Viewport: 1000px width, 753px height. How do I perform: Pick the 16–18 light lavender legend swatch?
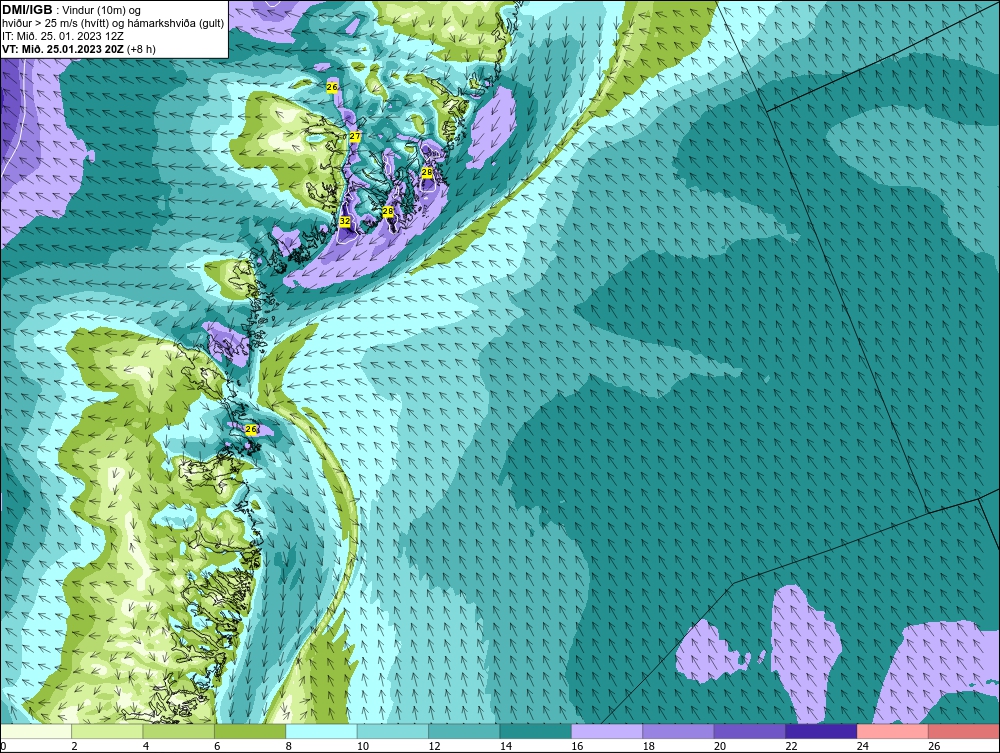click(607, 731)
